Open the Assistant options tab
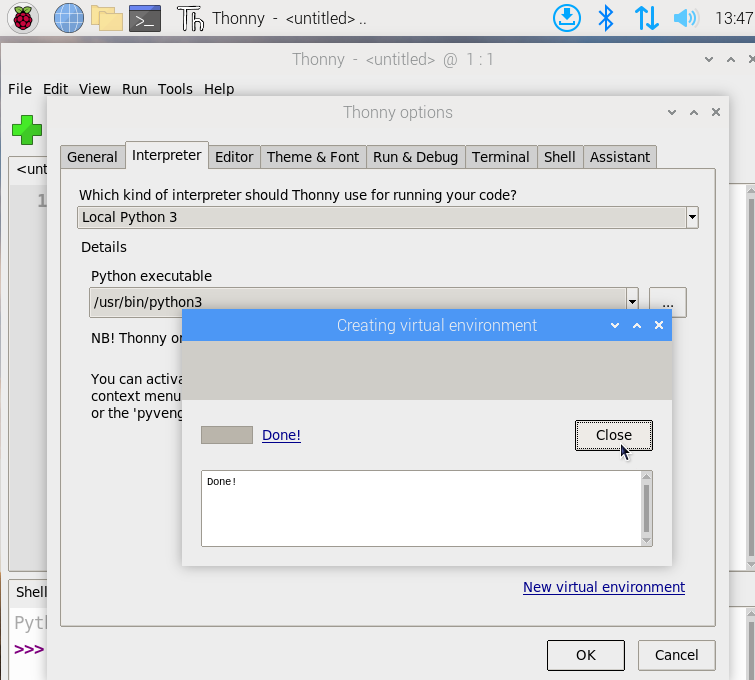This screenshot has height=680, width=755. [620, 157]
